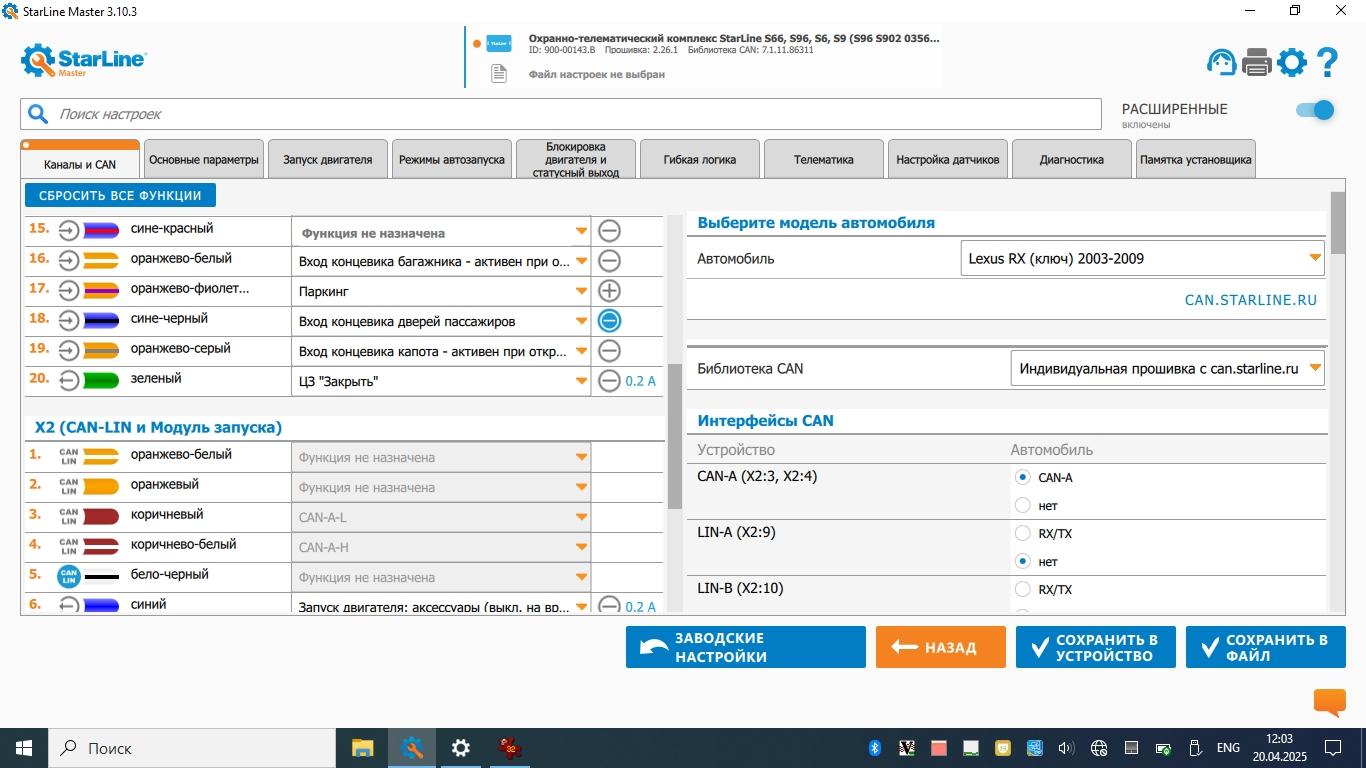Open the 'Паркинг' function dropdown

coord(441,291)
